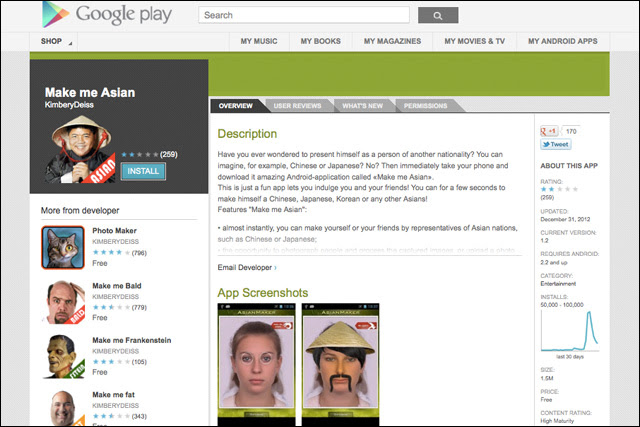
Task: Open the Email Developer link
Action: coord(247,267)
